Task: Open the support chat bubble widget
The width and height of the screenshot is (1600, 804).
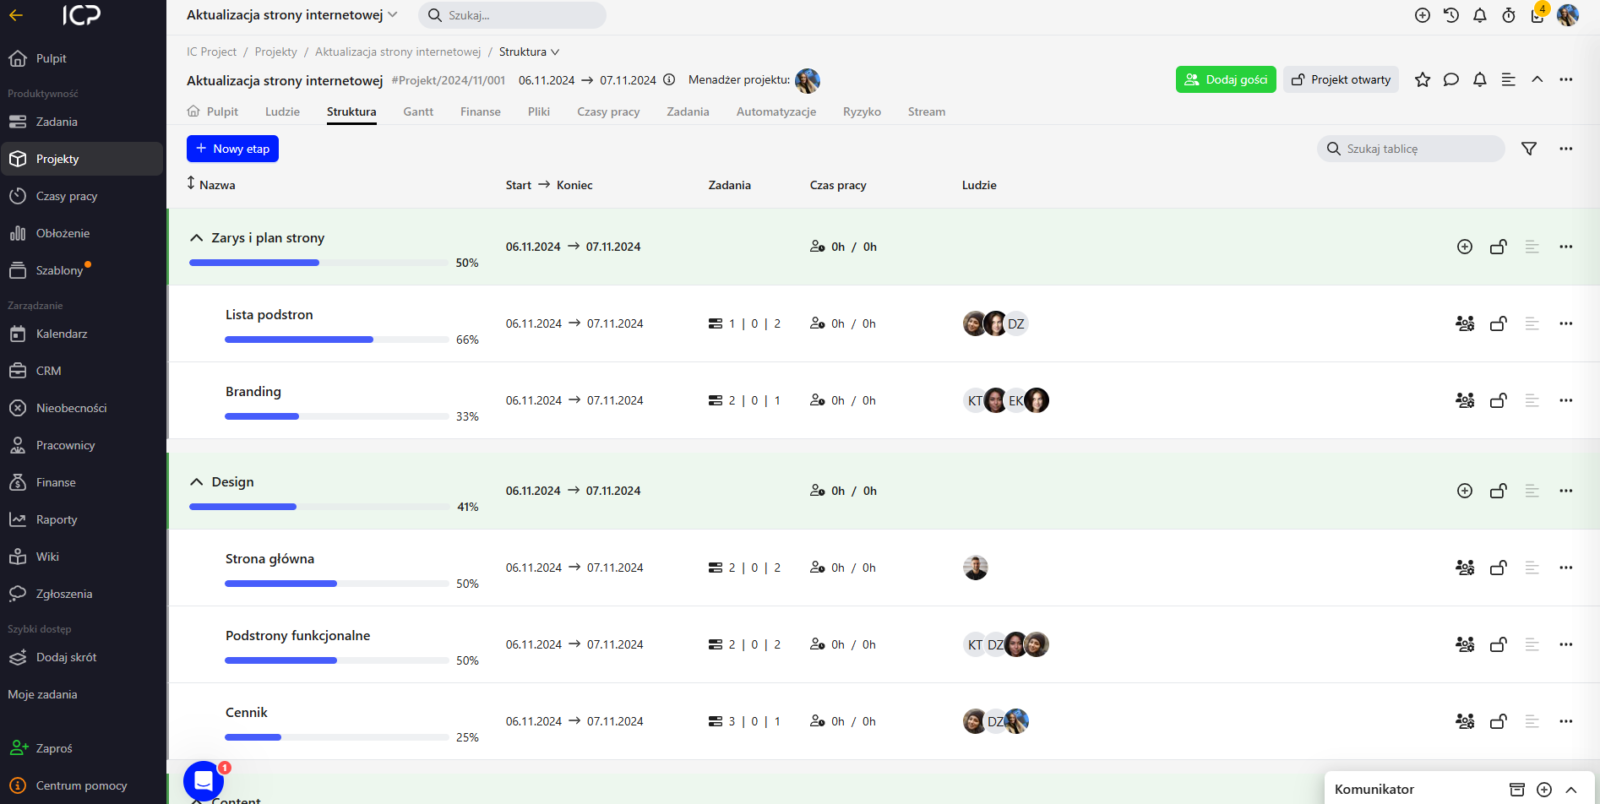Action: click(x=203, y=781)
